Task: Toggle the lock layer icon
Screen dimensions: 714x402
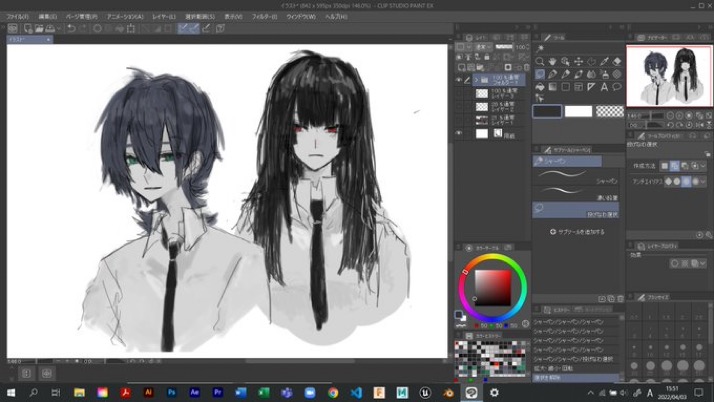Action: (x=487, y=57)
